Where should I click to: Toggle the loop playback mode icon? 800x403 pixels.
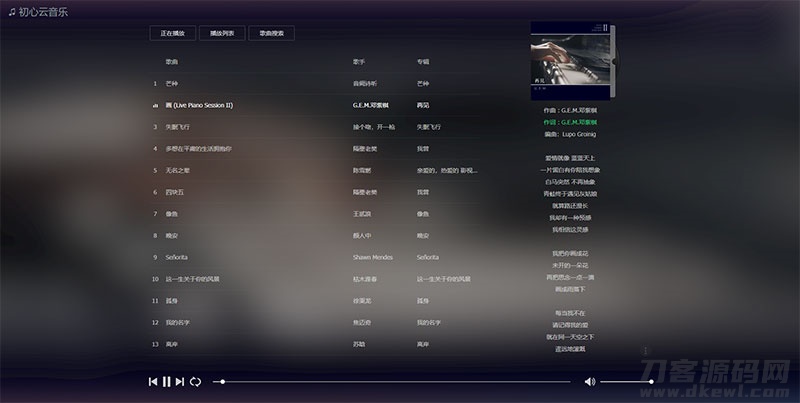coord(196,381)
